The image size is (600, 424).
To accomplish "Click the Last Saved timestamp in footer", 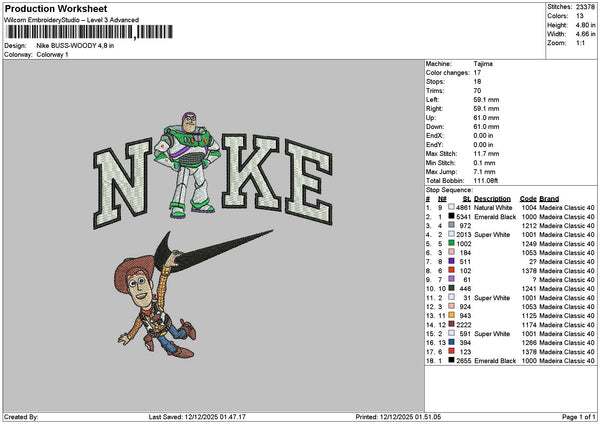I will coord(197,417).
